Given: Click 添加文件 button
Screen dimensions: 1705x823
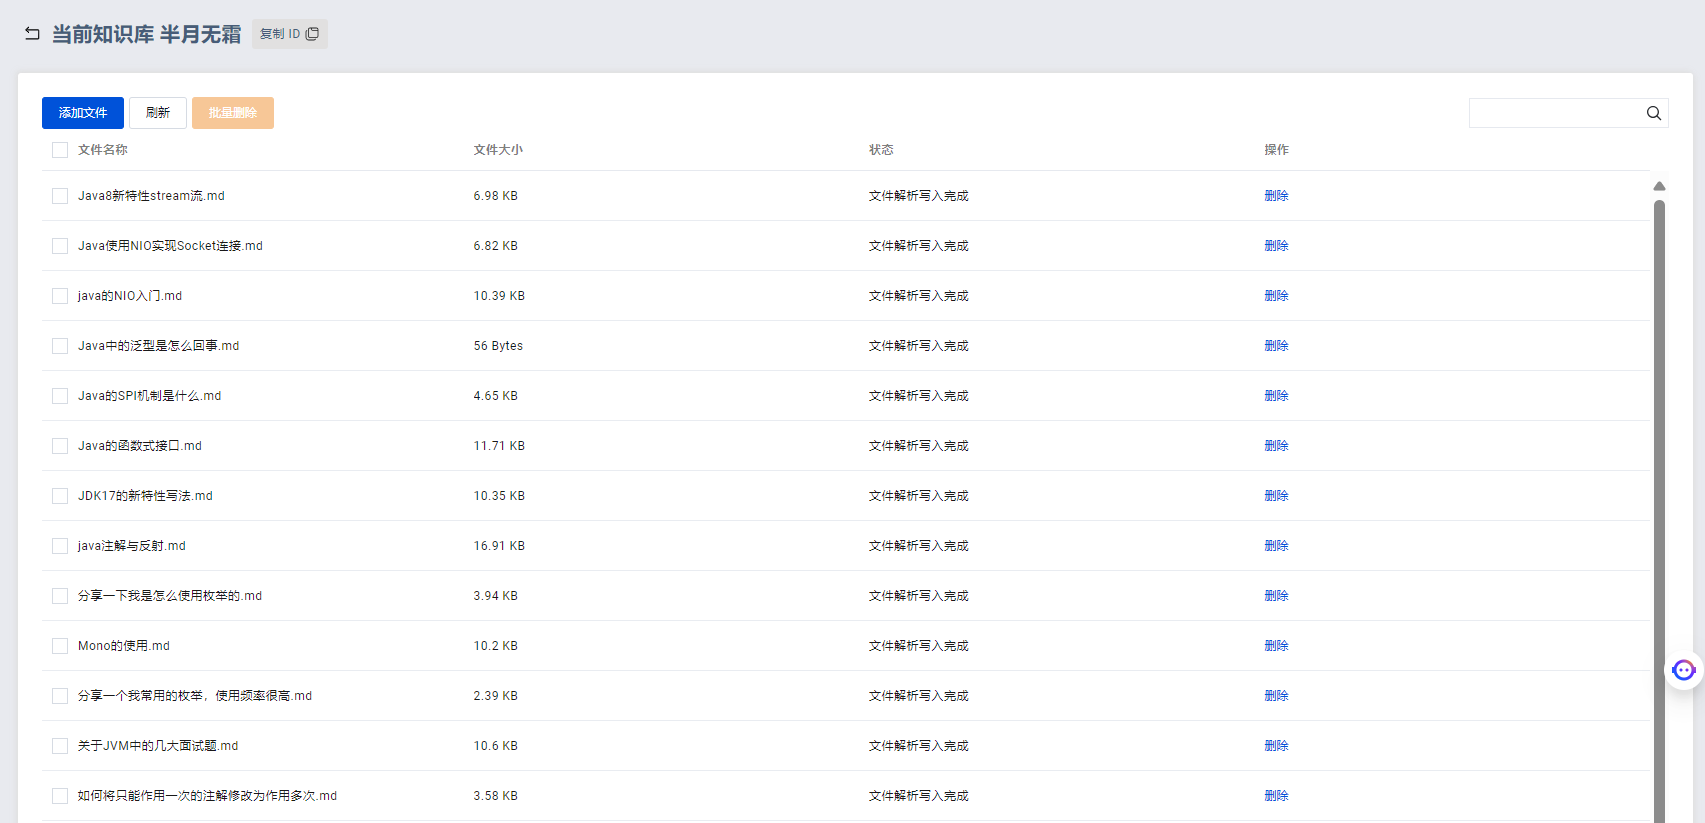Looking at the screenshot, I should tap(83, 113).
